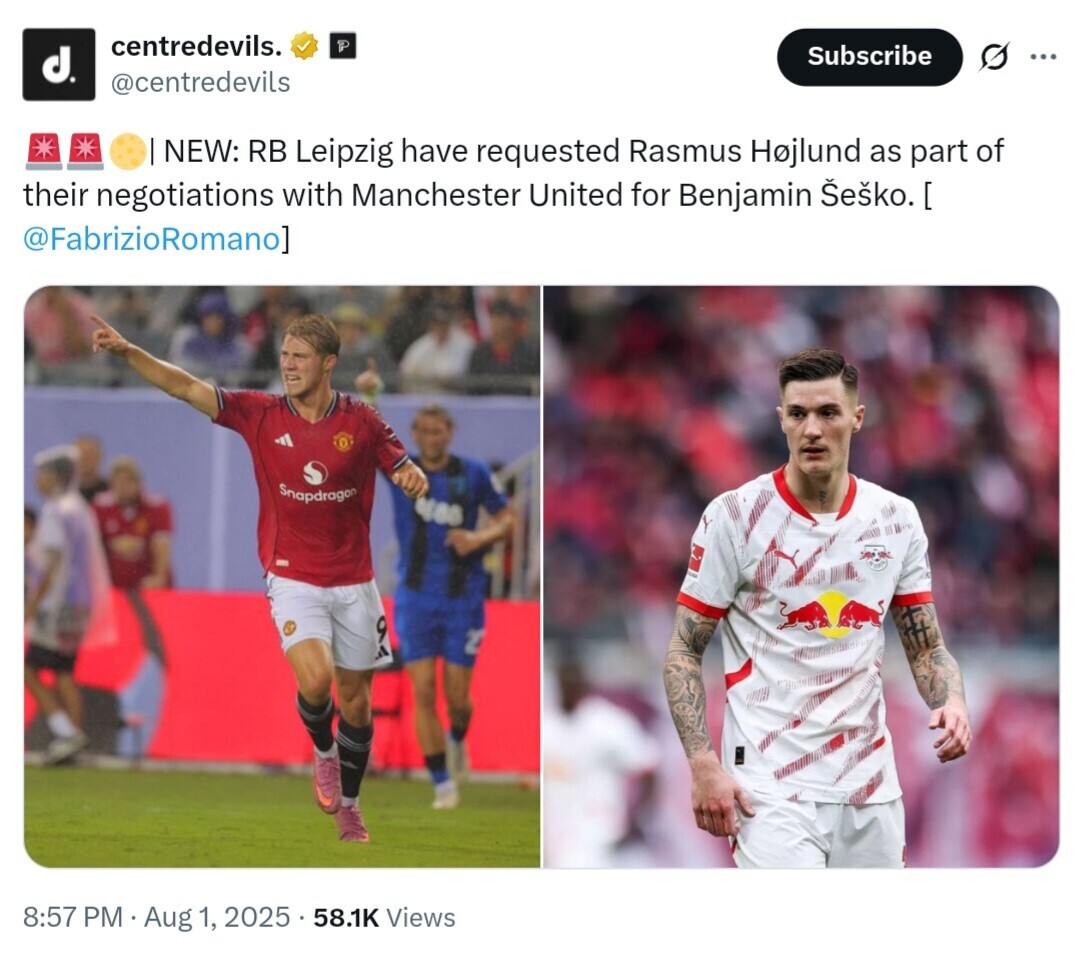Click the second siren emoji
Image resolution: width=1088 pixels, height=965 pixels.
pyautogui.click(x=85, y=151)
